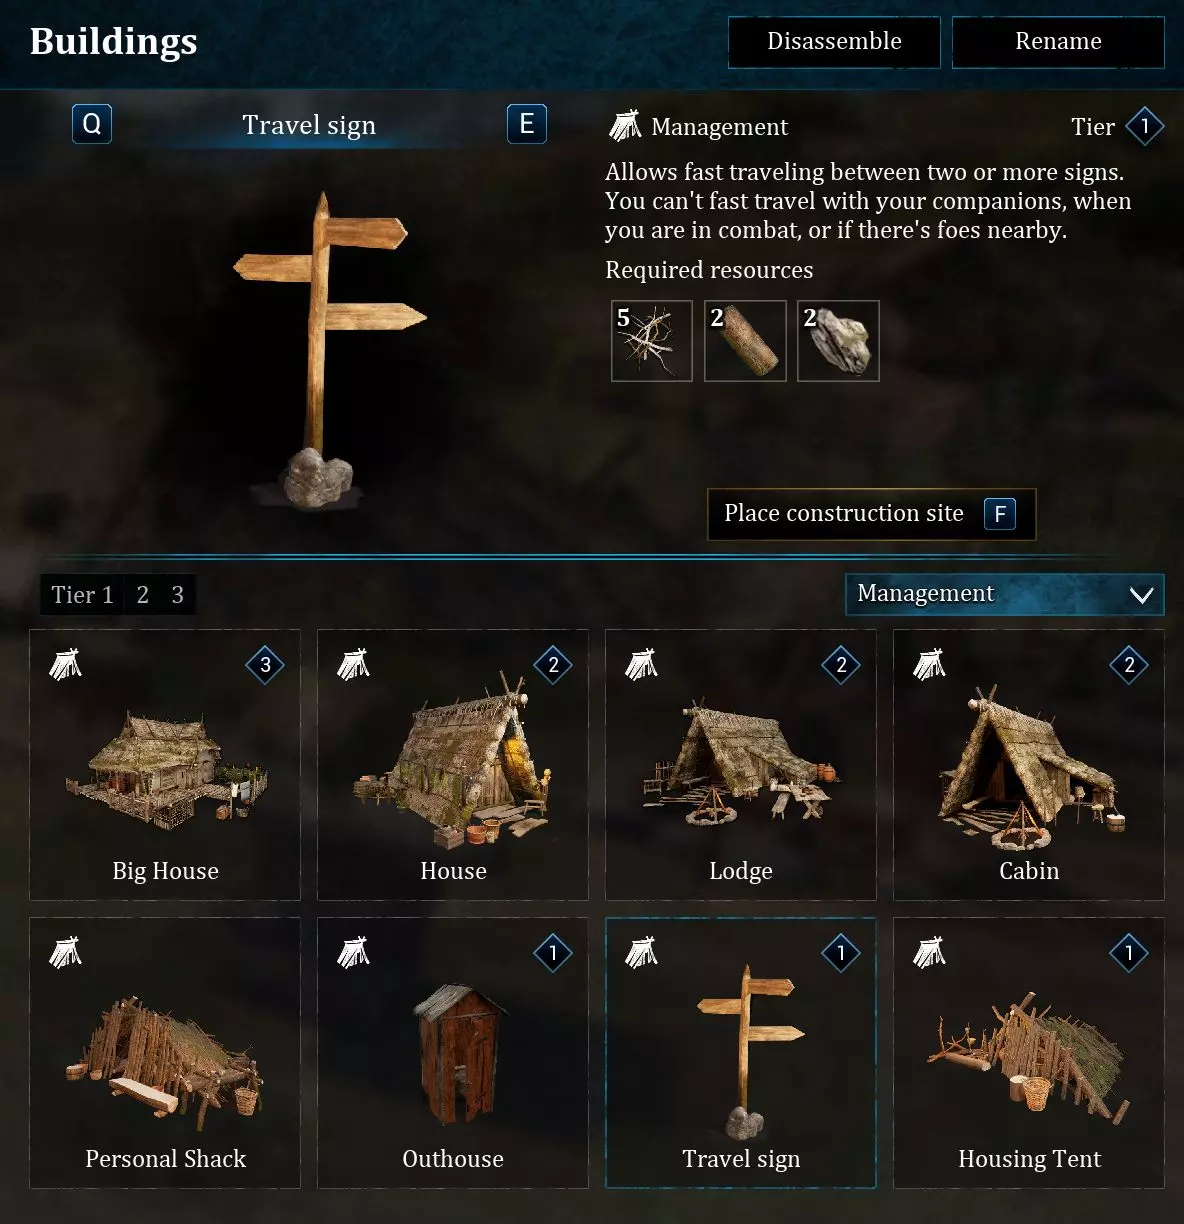Image resolution: width=1184 pixels, height=1224 pixels.
Task: Select the House building tile
Action: pyautogui.click(x=453, y=765)
